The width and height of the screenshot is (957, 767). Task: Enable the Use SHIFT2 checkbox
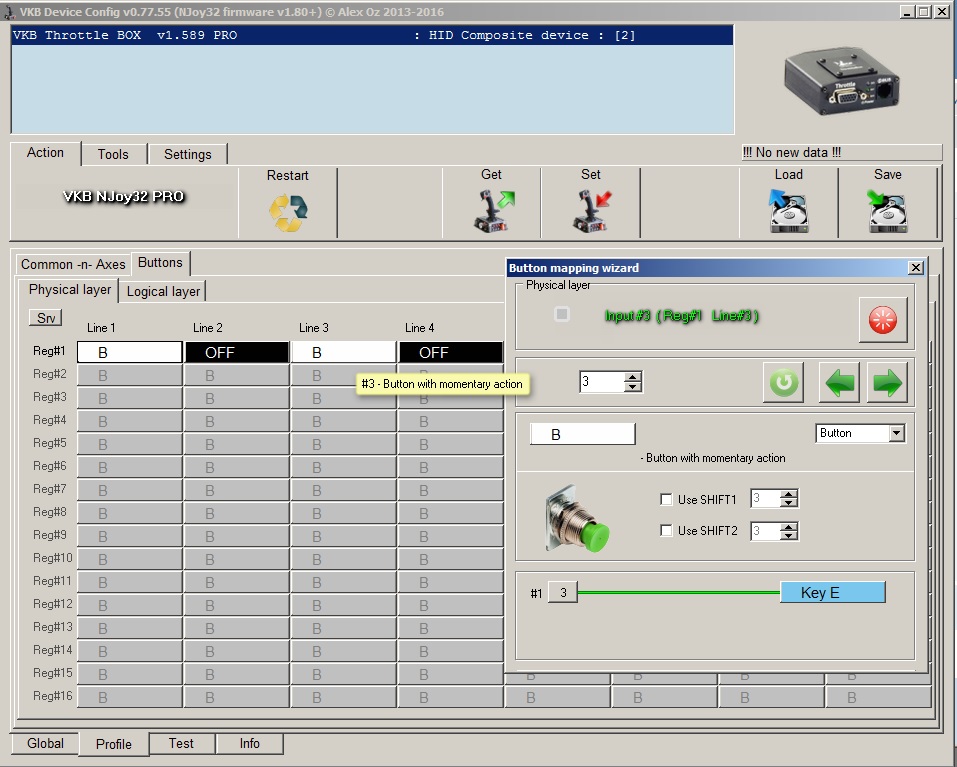(x=667, y=531)
